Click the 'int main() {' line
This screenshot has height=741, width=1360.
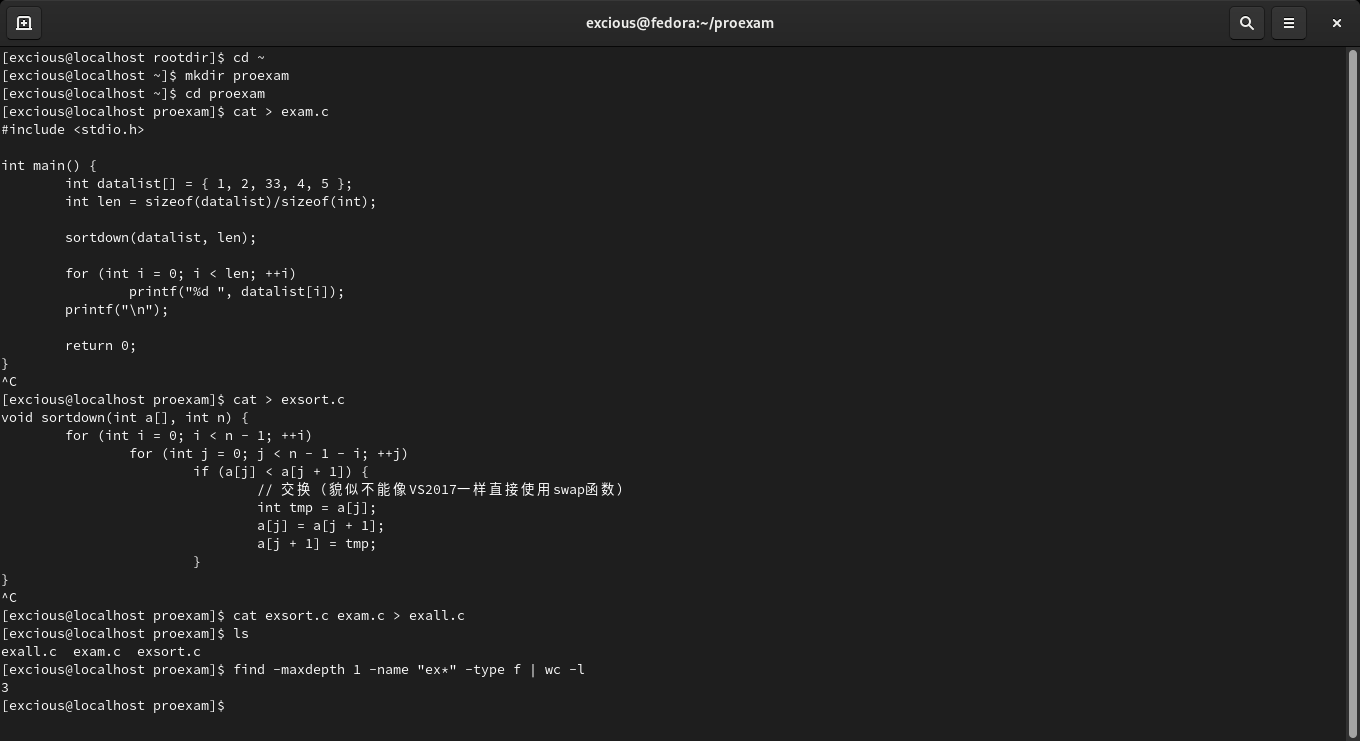49,166
